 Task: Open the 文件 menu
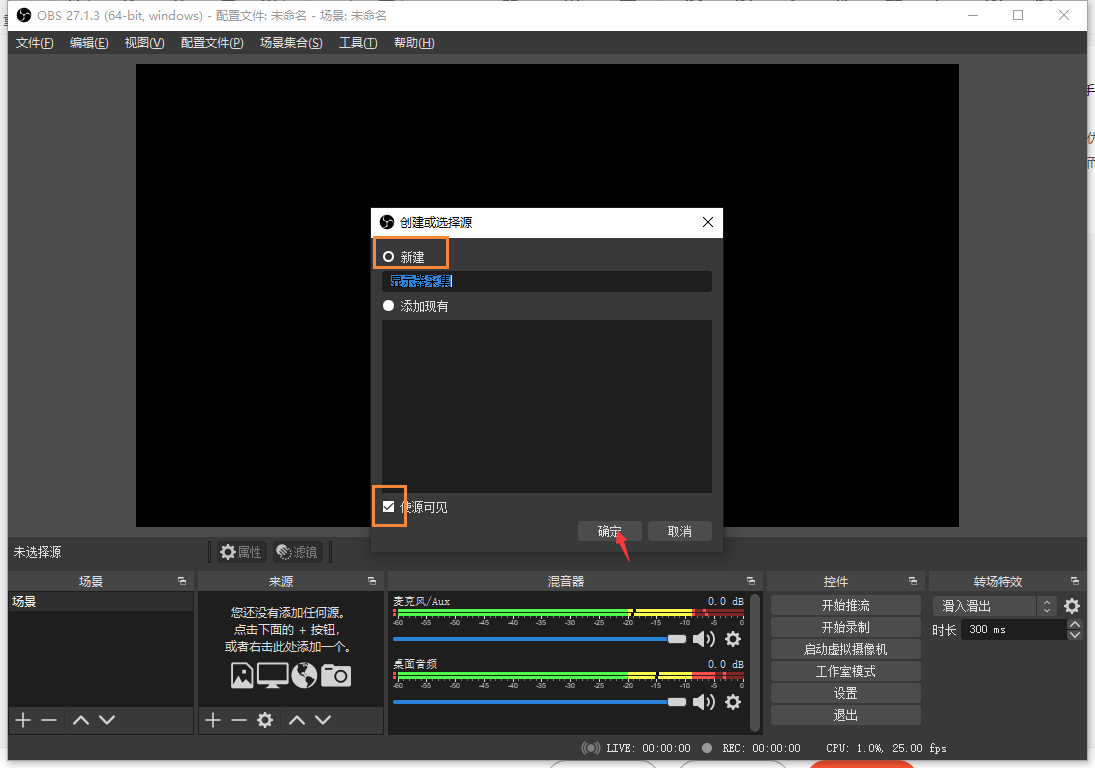pyautogui.click(x=33, y=42)
